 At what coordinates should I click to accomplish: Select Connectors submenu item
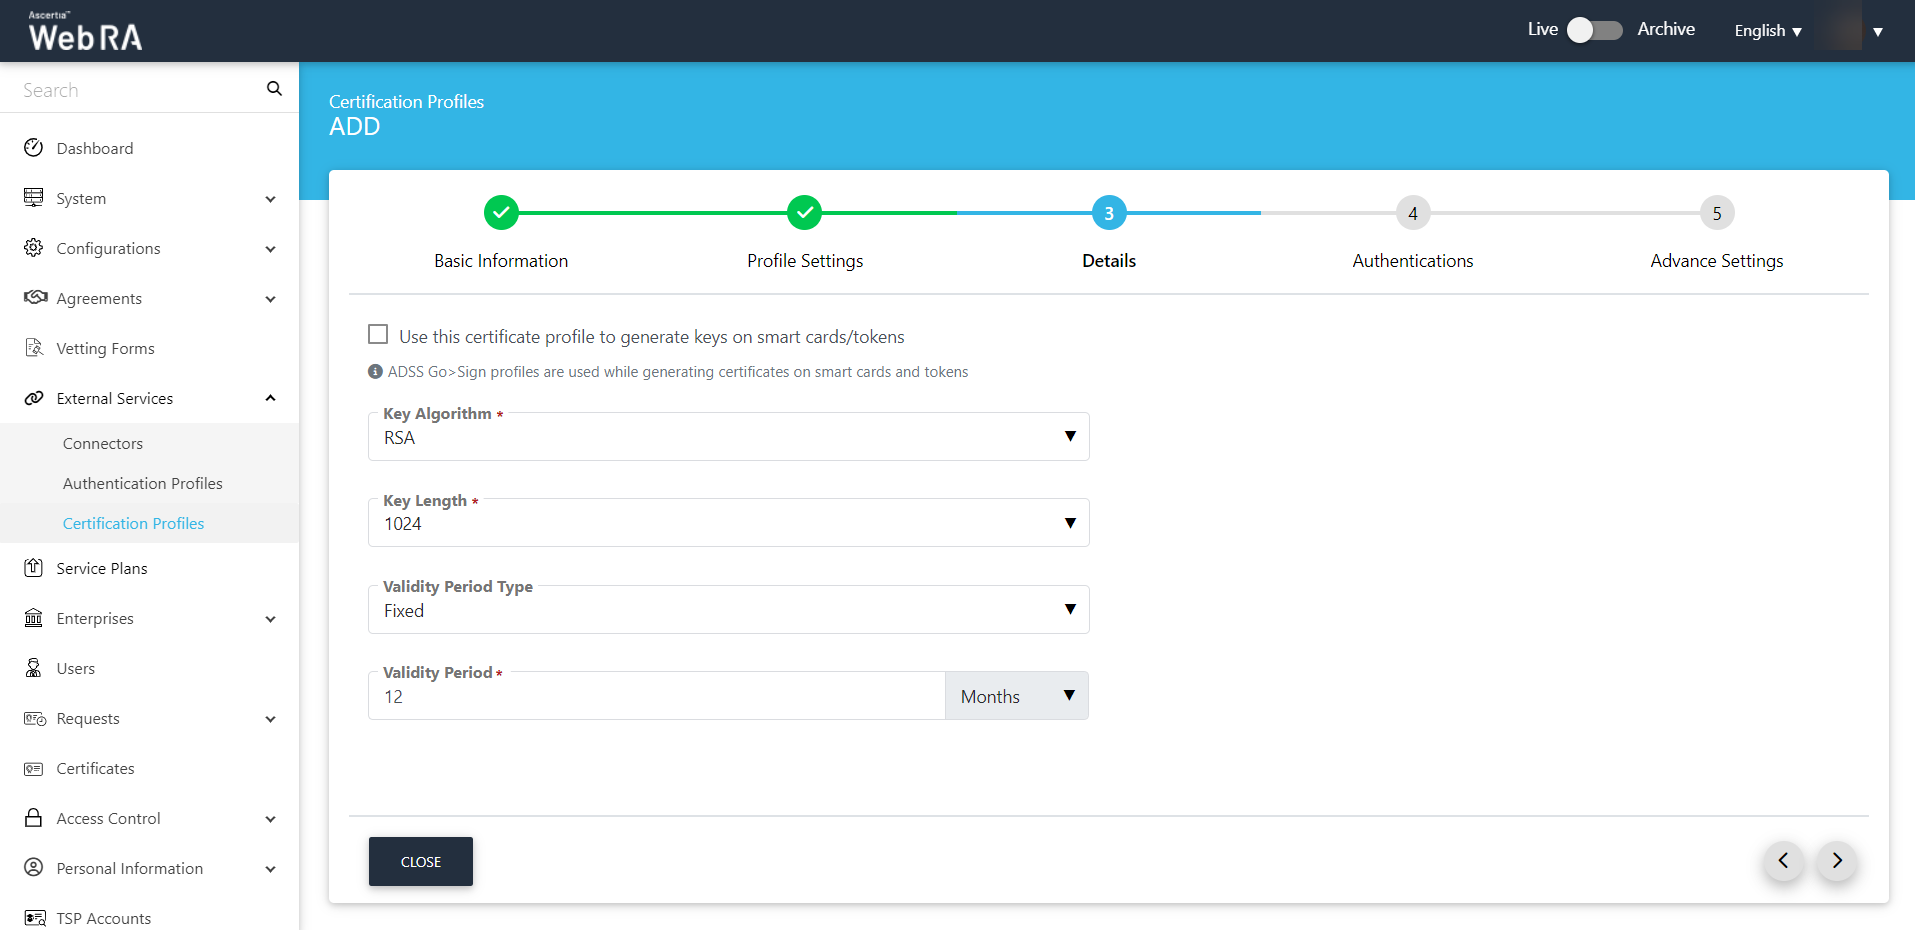point(103,443)
